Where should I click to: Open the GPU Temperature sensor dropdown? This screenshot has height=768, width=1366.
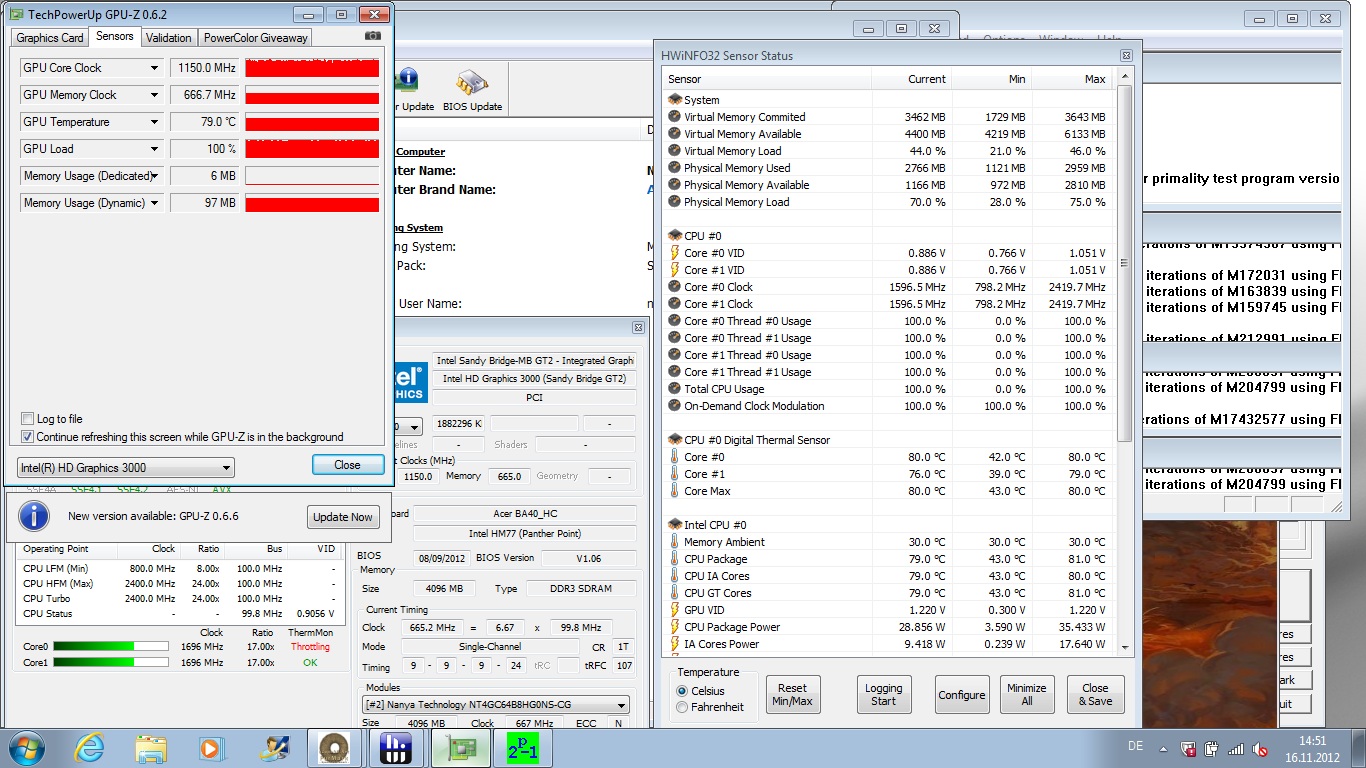tap(154, 122)
